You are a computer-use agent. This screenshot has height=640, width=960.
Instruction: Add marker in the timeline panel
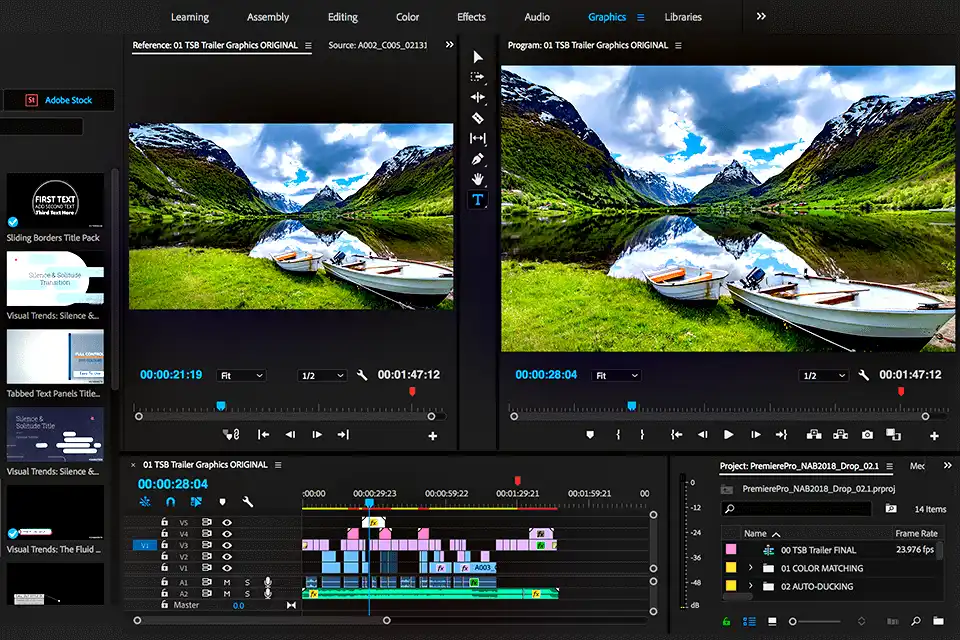click(x=222, y=502)
